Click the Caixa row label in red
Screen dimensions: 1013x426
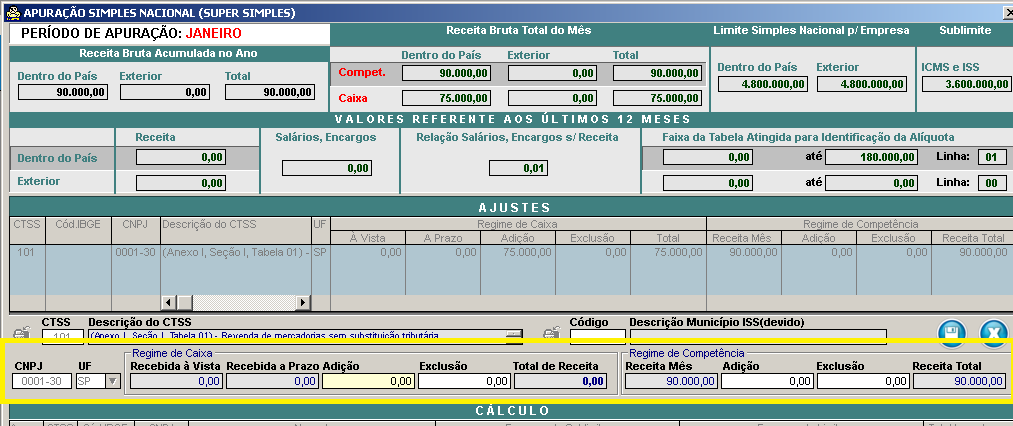(352, 98)
